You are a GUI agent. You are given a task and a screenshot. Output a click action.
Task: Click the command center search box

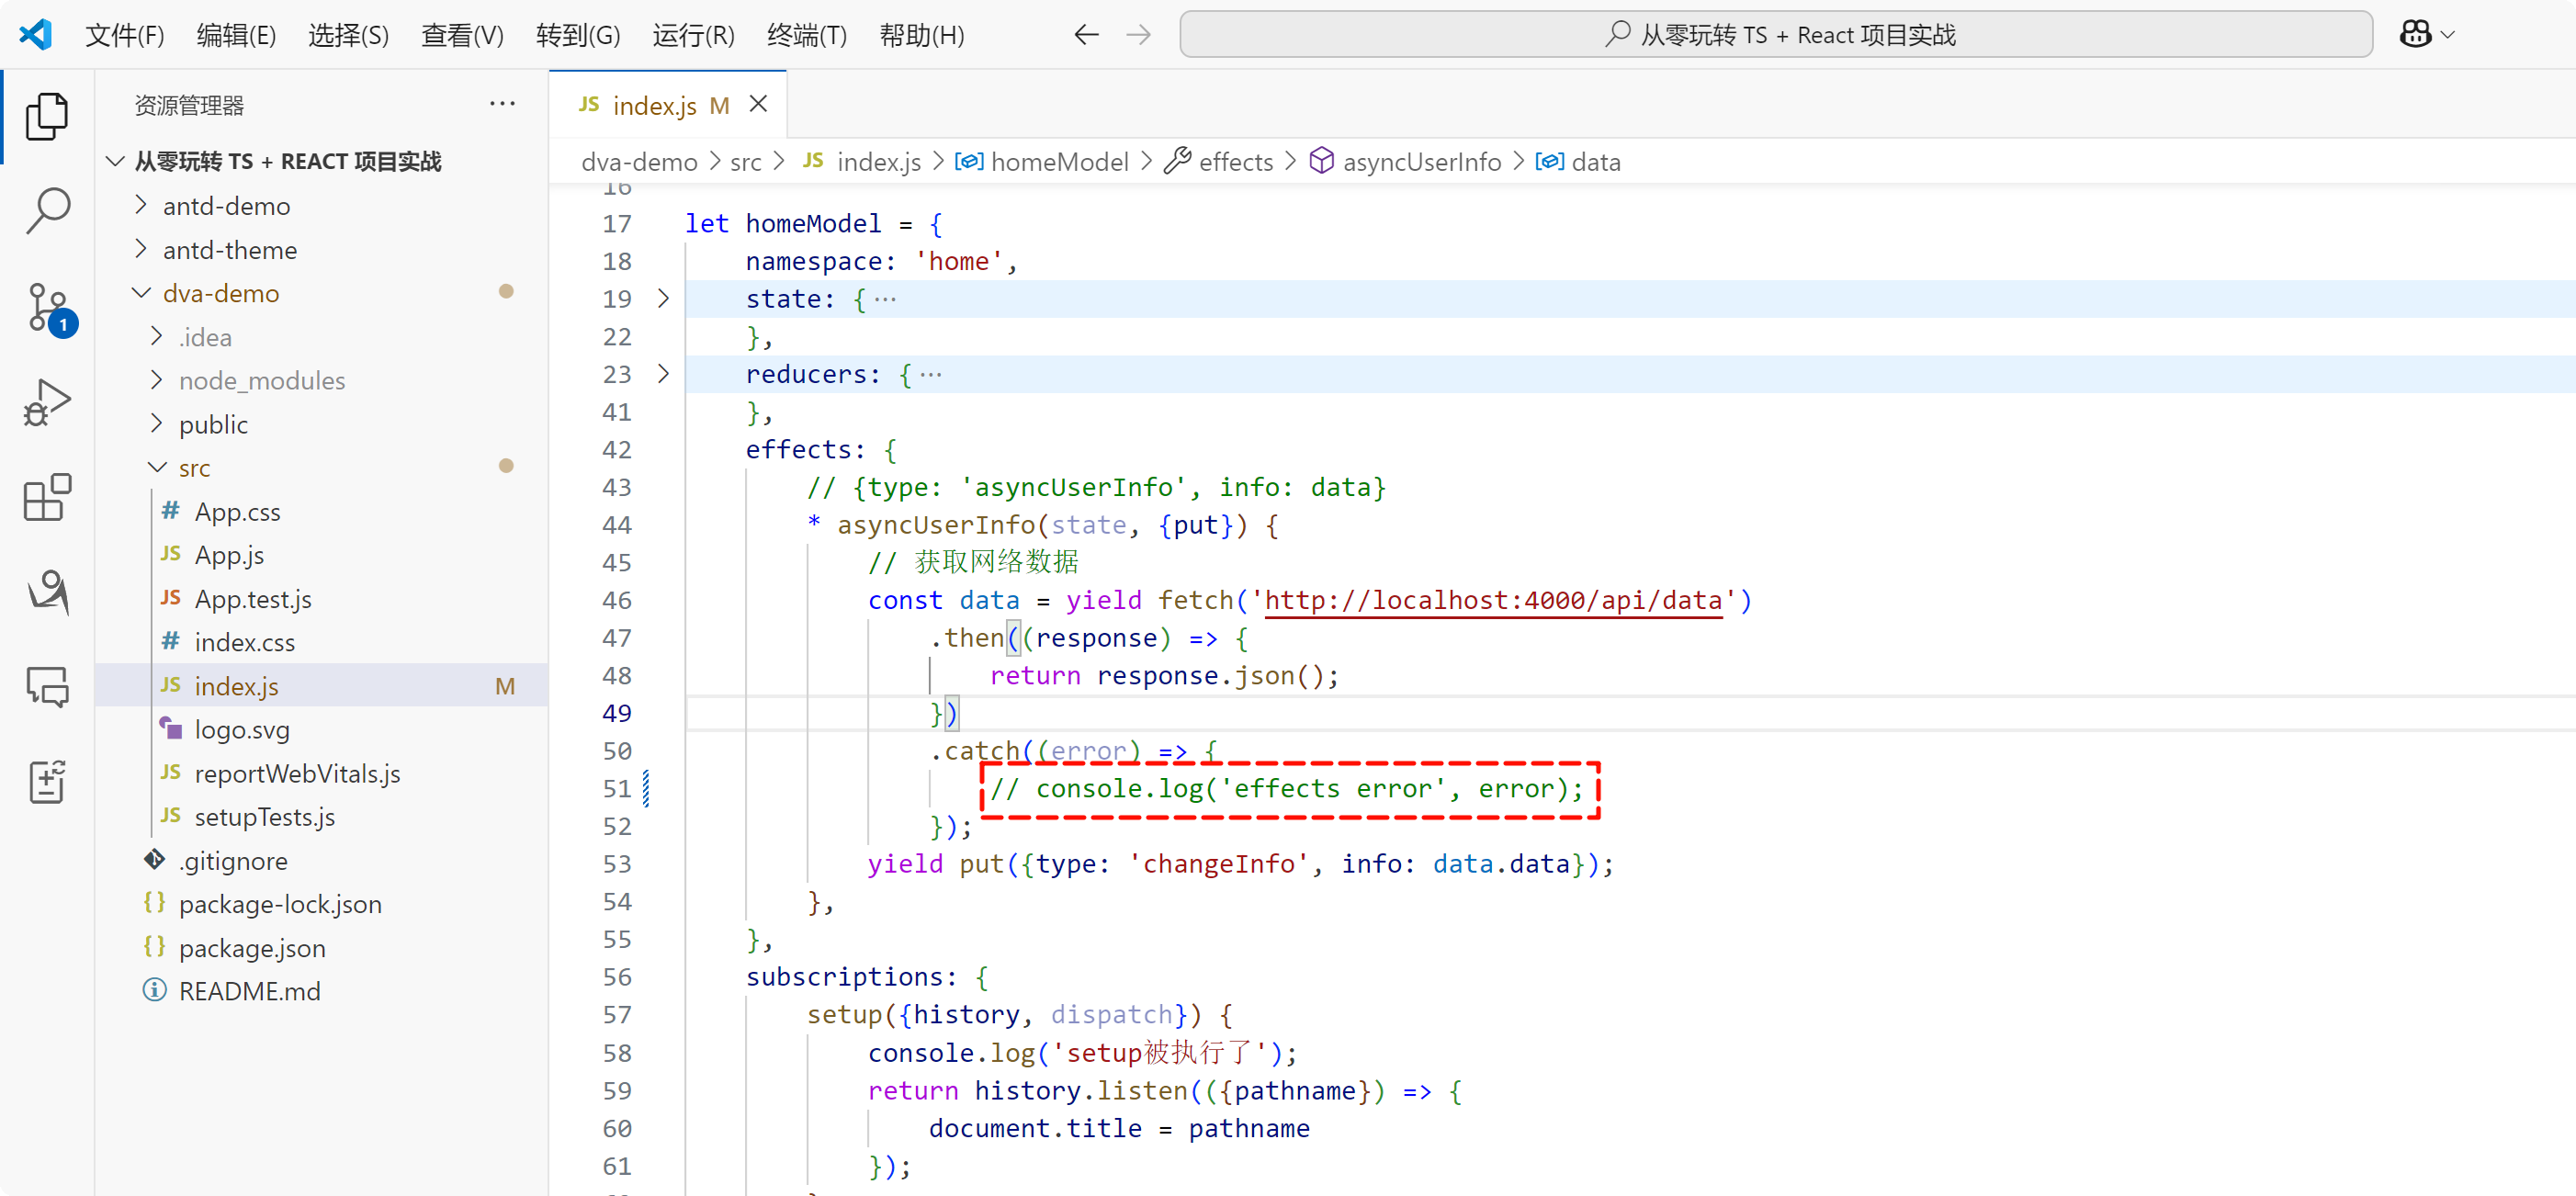1775,35
